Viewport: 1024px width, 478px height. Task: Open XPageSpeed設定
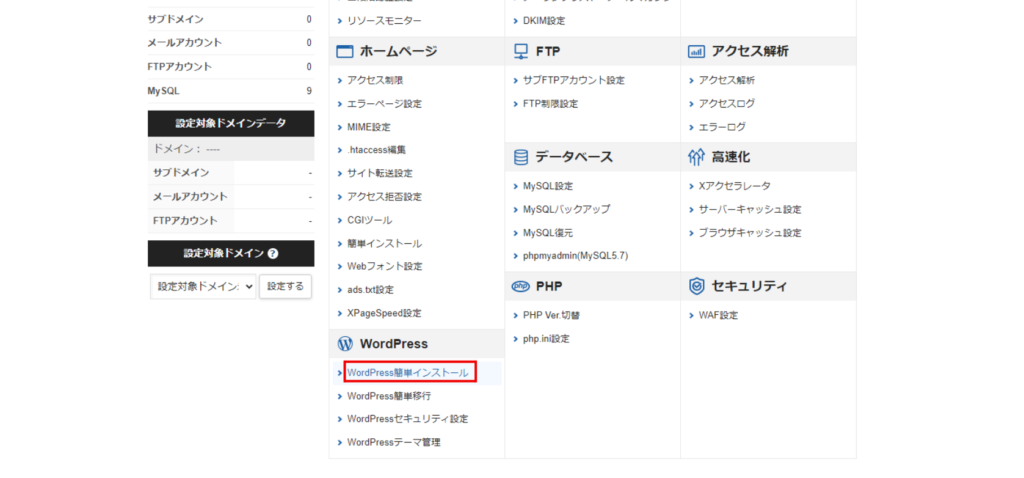(x=384, y=313)
